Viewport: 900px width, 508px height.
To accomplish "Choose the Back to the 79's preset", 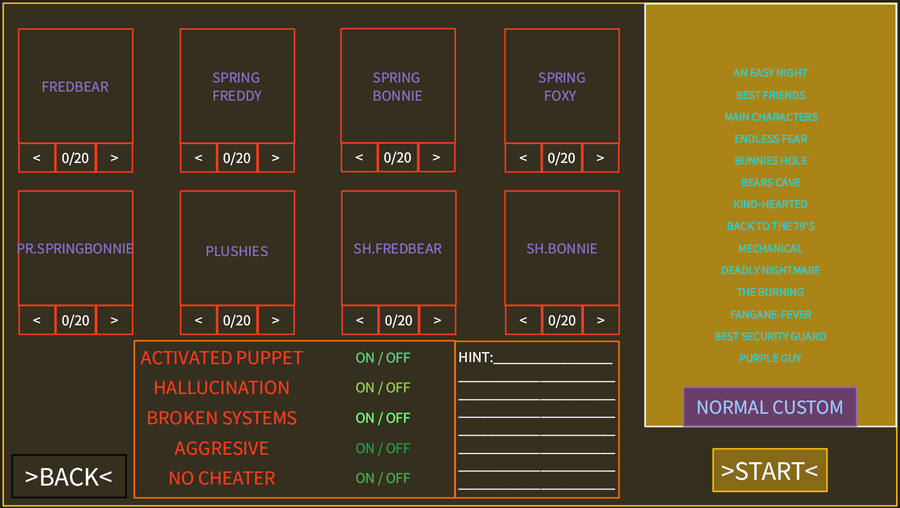I will coord(770,226).
